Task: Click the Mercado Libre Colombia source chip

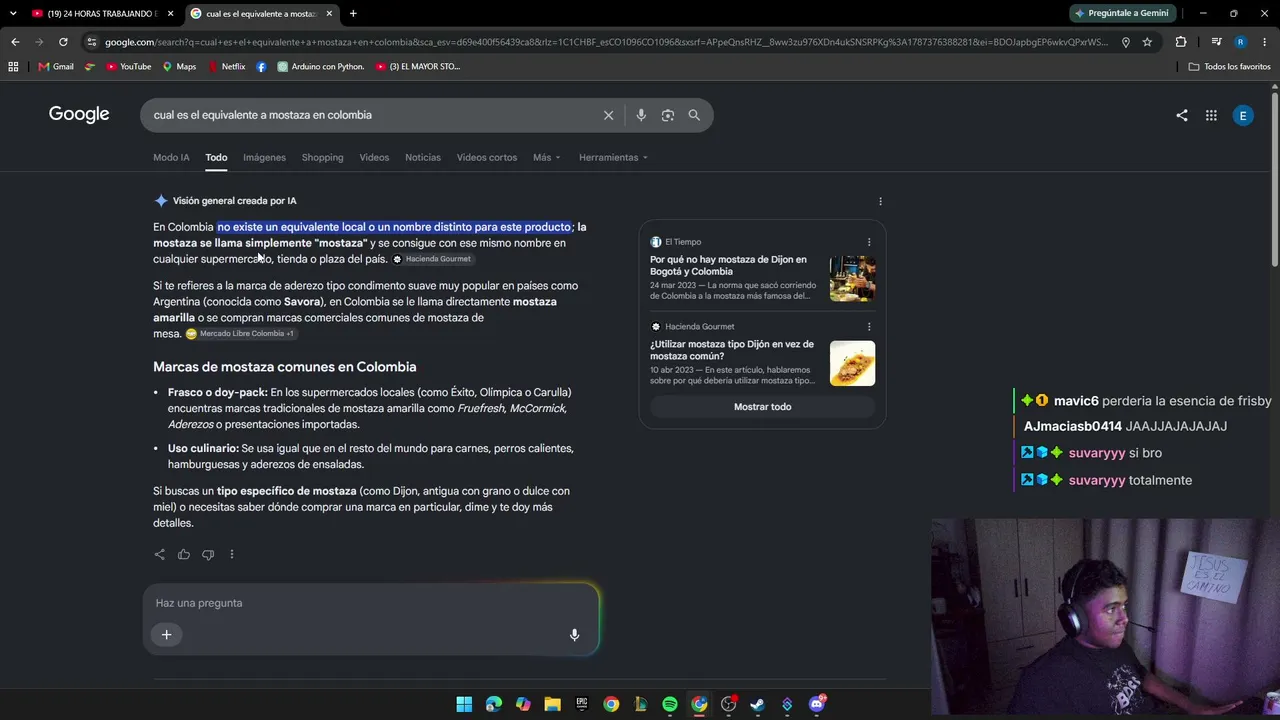Action: (x=240, y=334)
